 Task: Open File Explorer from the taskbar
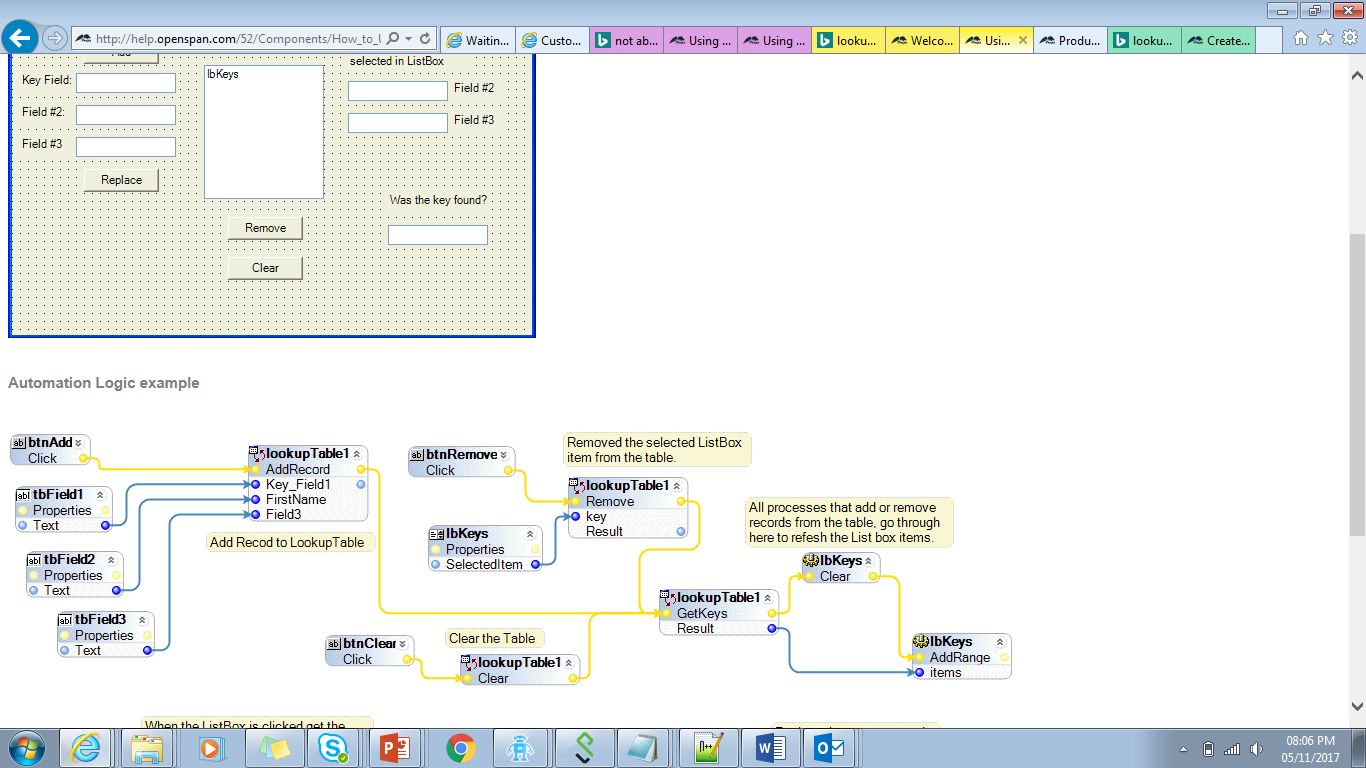point(148,748)
